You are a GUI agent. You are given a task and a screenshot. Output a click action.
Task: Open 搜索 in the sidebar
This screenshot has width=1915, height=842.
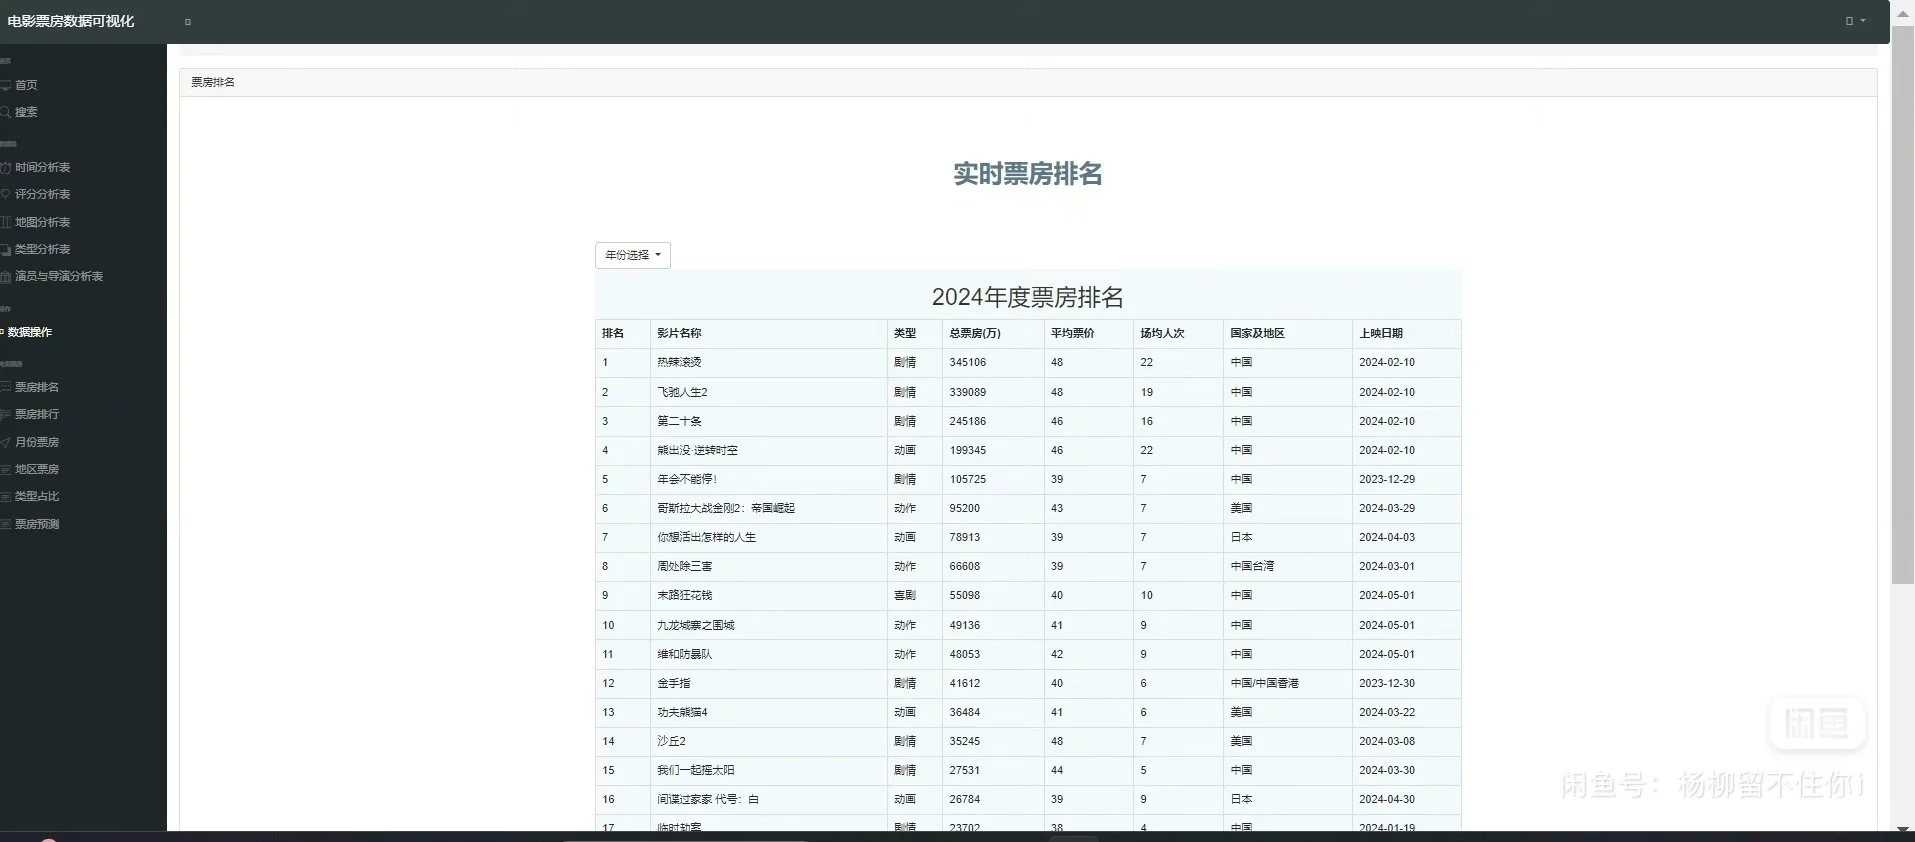(26, 113)
